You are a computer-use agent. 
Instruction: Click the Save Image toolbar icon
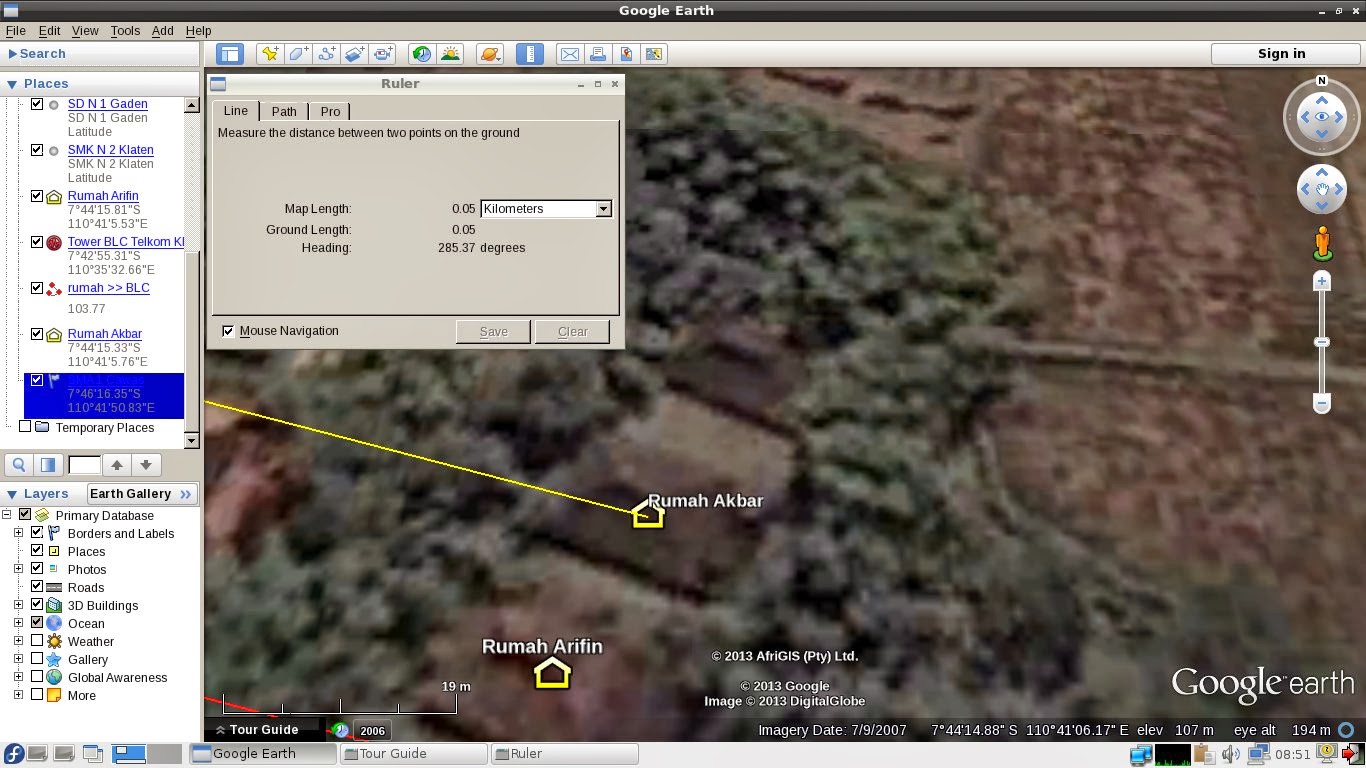coord(626,54)
